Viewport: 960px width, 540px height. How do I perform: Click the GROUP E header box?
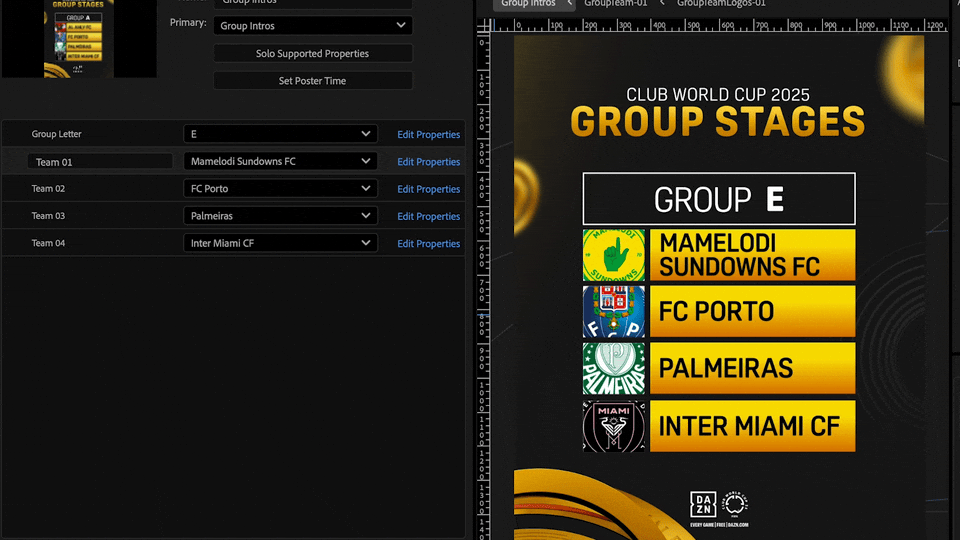[x=719, y=199]
